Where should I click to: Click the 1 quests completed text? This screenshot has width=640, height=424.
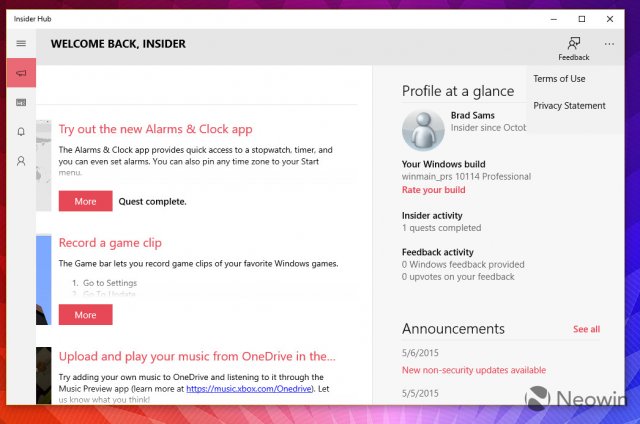click(x=441, y=228)
